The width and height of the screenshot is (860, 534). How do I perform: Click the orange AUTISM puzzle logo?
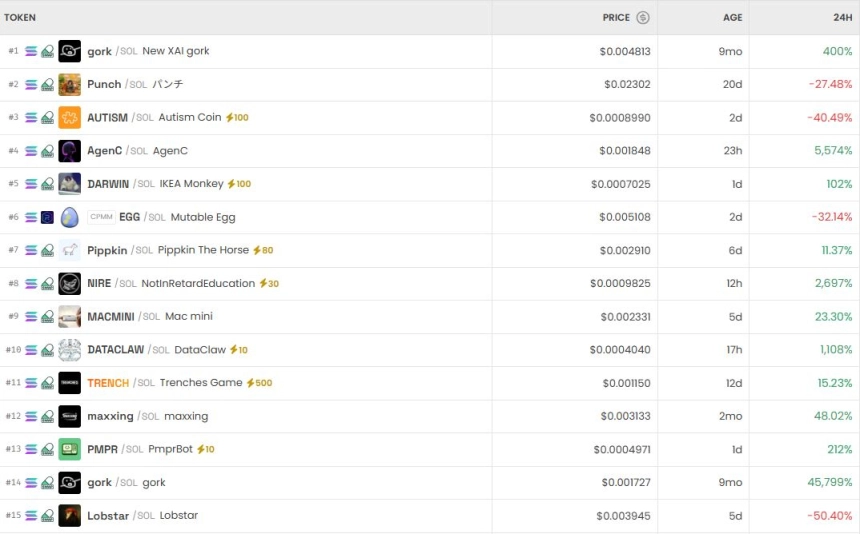pyautogui.click(x=69, y=117)
